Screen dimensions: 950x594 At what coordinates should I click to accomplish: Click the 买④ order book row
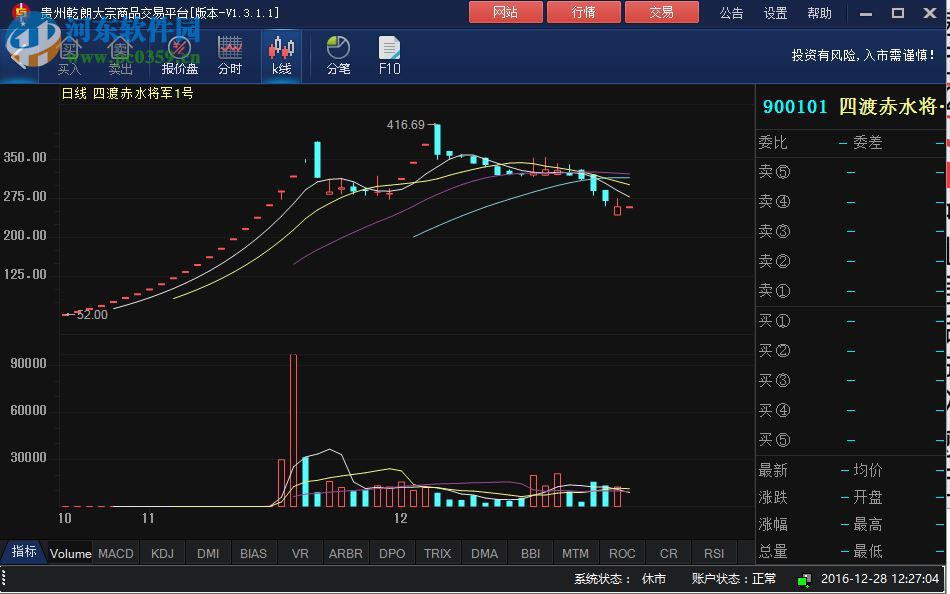click(x=851, y=410)
